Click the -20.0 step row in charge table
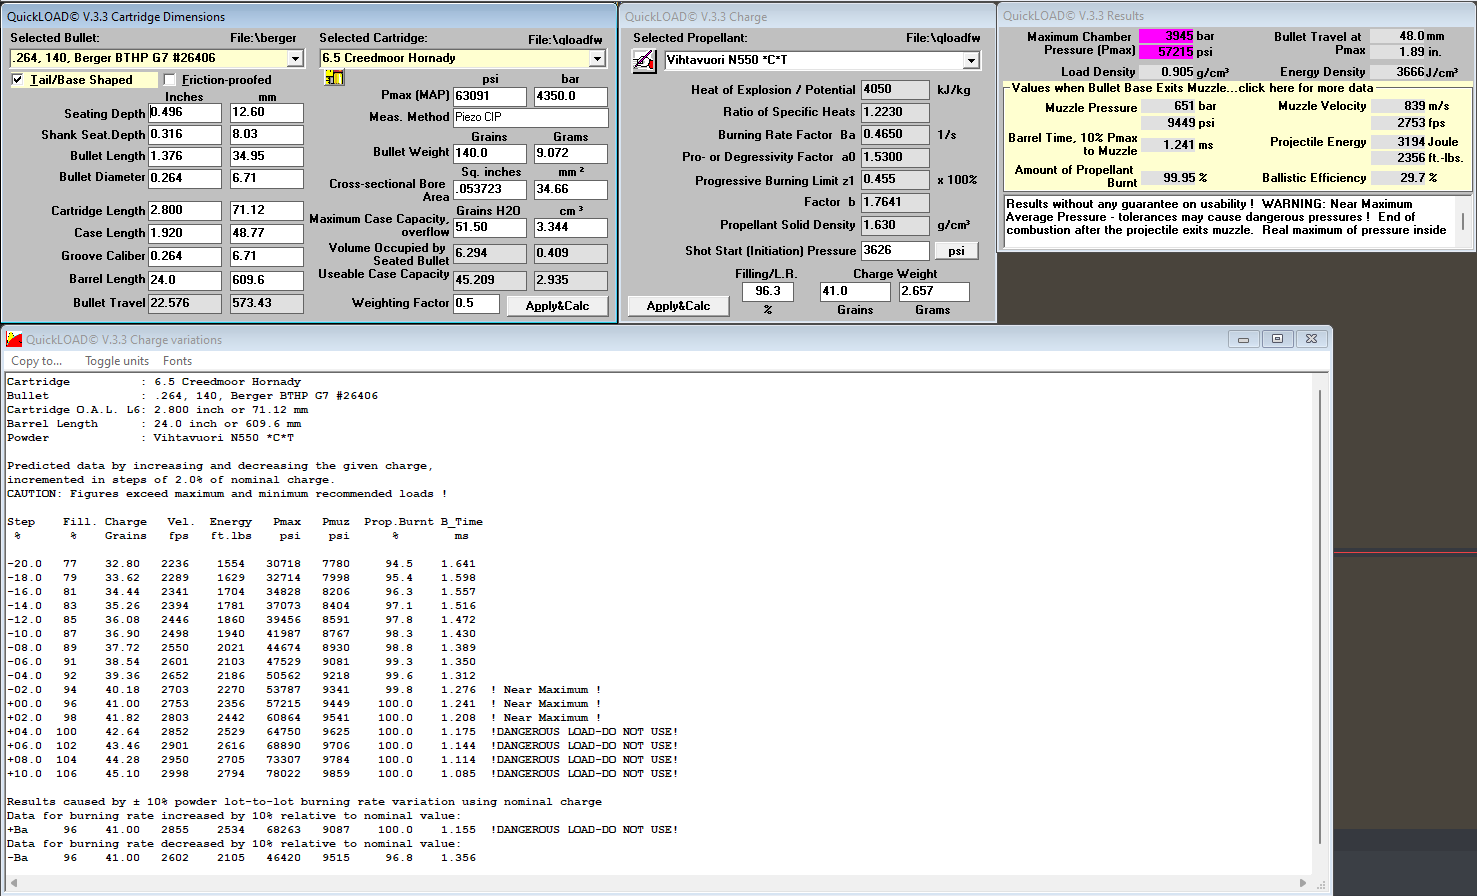The image size is (1477, 896). [242, 564]
